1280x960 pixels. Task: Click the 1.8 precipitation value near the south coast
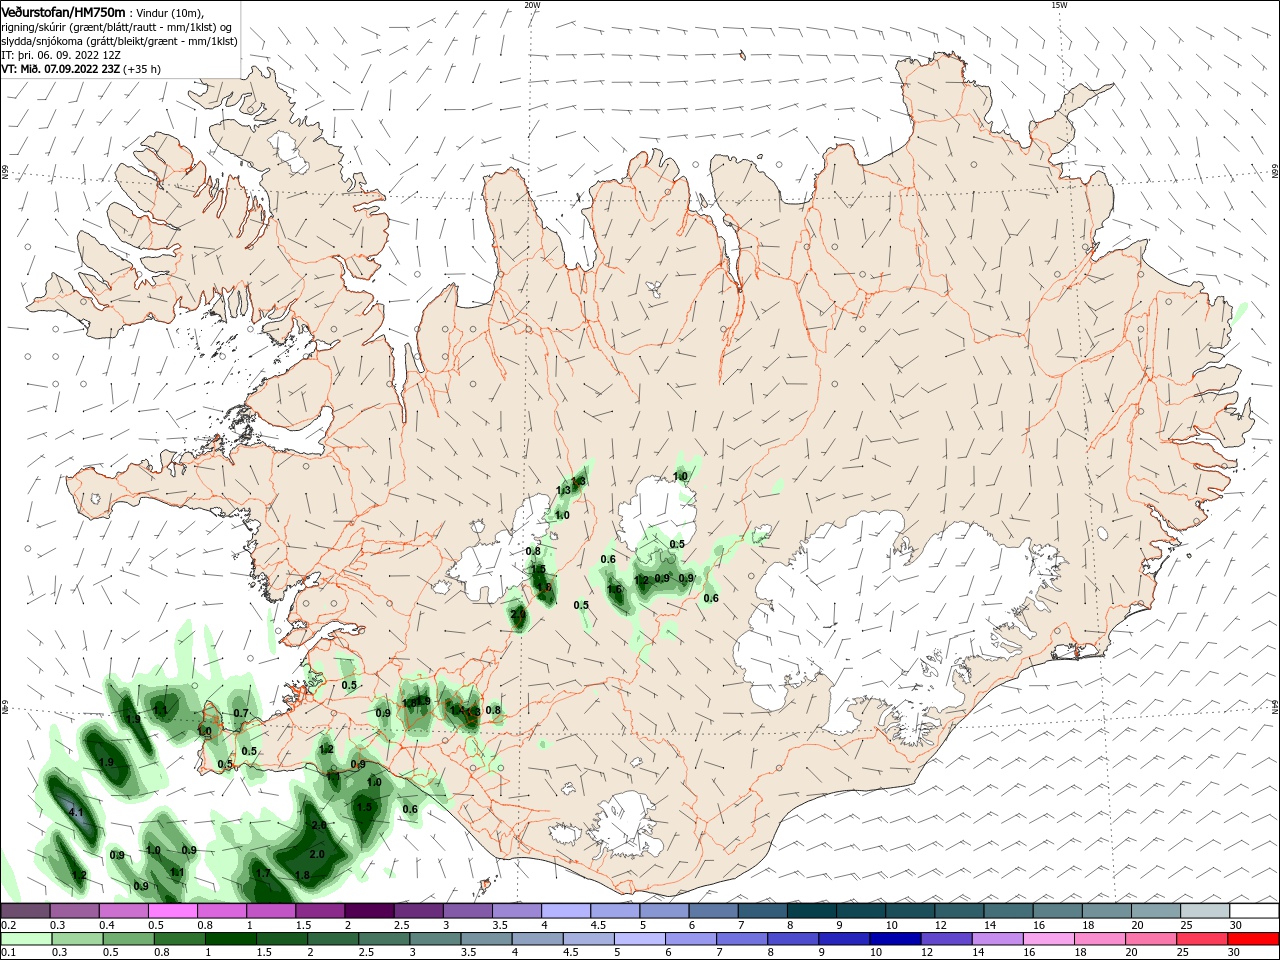302,875
